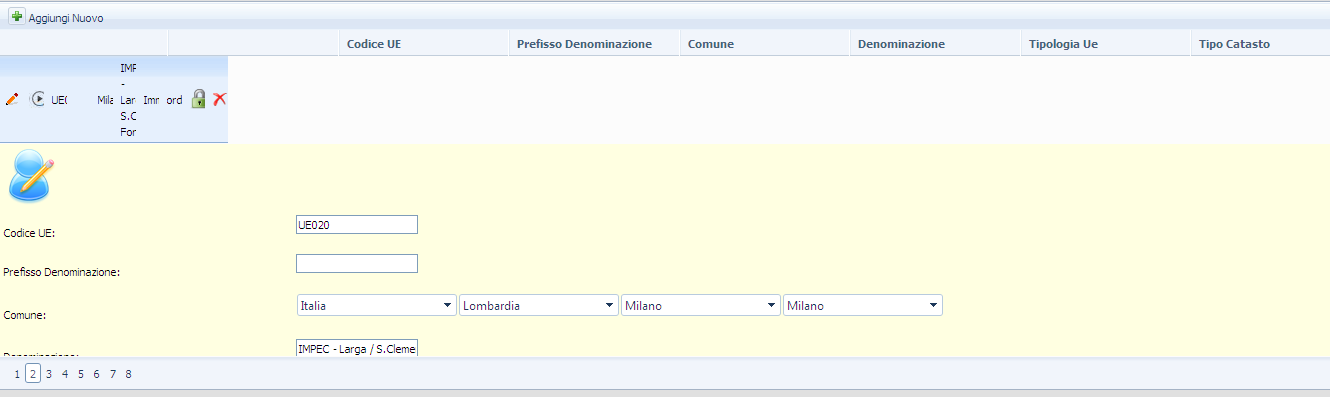This screenshot has width=1330, height=397.
Task: Open the Italia country dropdown
Action: click(x=376, y=305)
